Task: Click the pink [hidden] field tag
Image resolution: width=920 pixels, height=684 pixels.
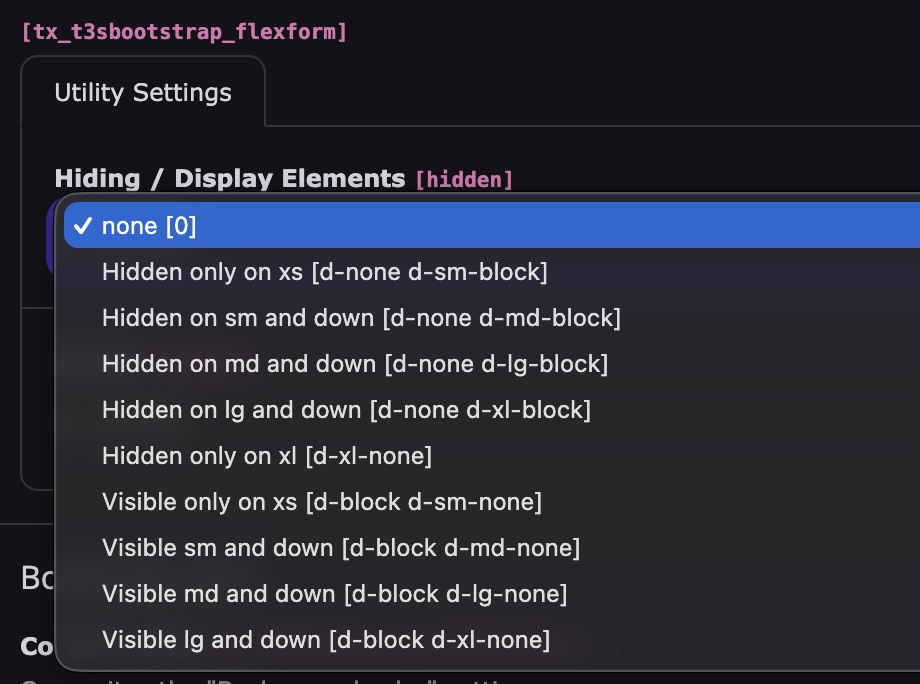Action: [463, 180]
